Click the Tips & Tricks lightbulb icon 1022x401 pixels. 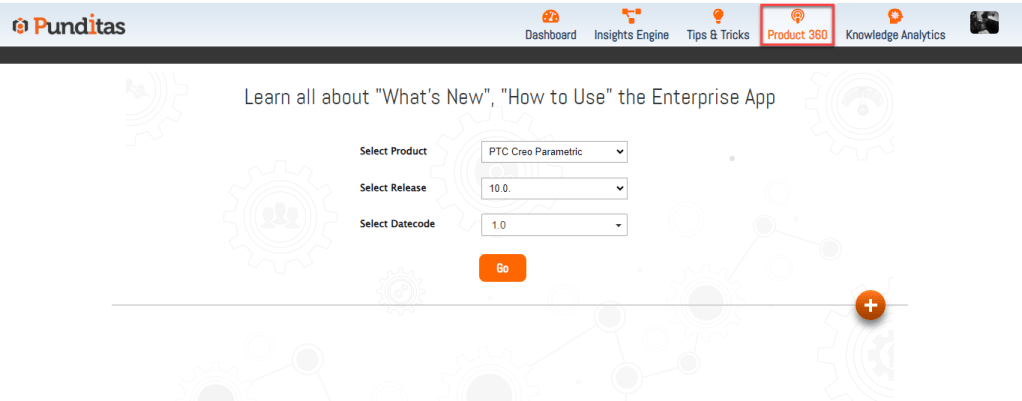(717, 16)
